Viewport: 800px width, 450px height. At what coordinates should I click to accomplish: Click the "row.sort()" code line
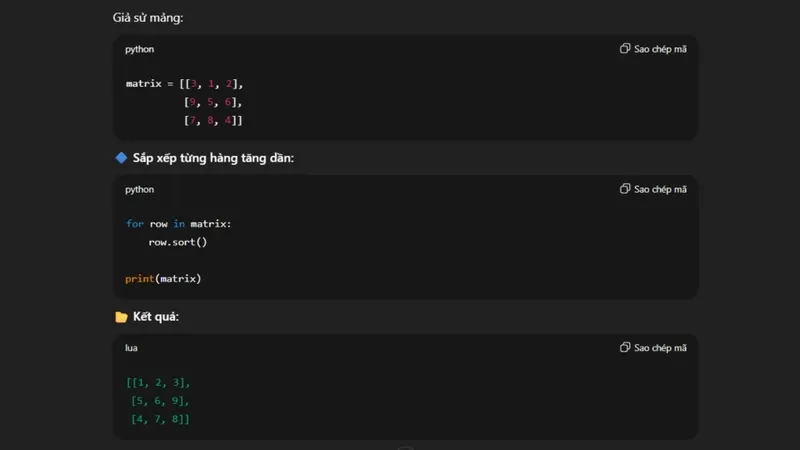click(178, 242)
